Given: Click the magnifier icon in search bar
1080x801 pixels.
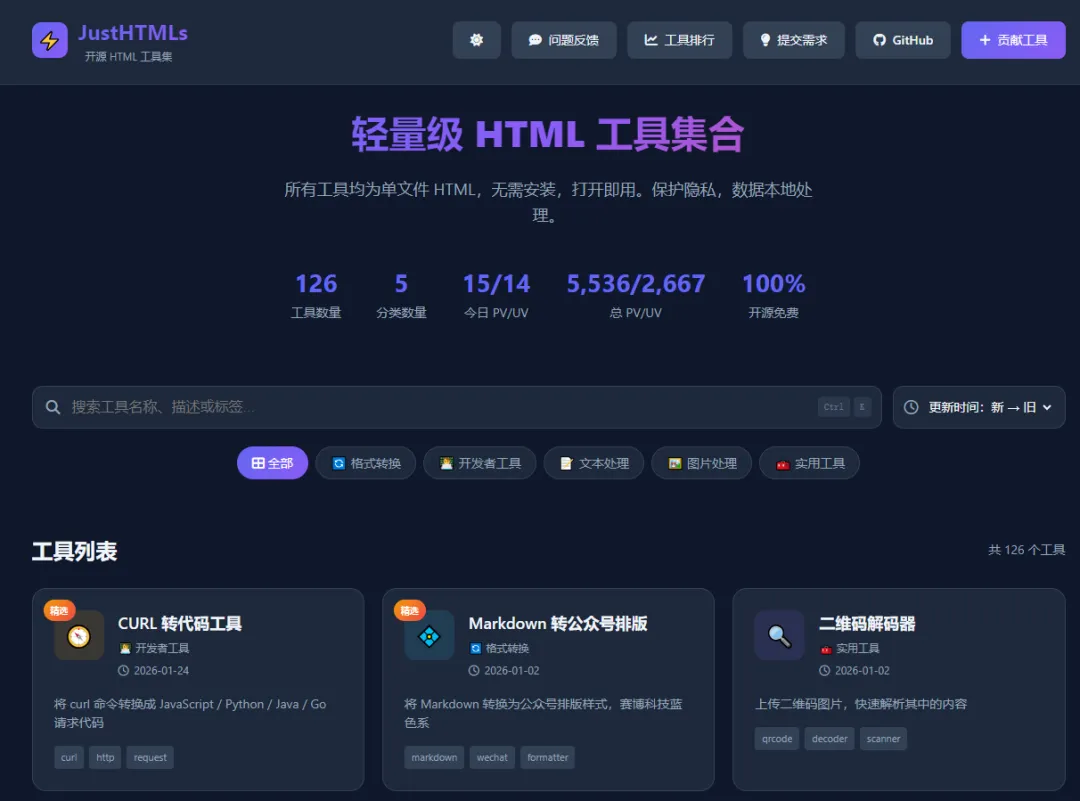Looking at the screenshot, I should [x=53, y=407].
